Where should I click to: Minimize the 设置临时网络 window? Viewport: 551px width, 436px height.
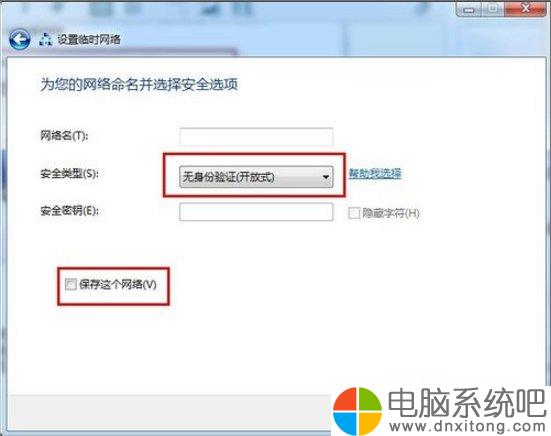point(468,9)
